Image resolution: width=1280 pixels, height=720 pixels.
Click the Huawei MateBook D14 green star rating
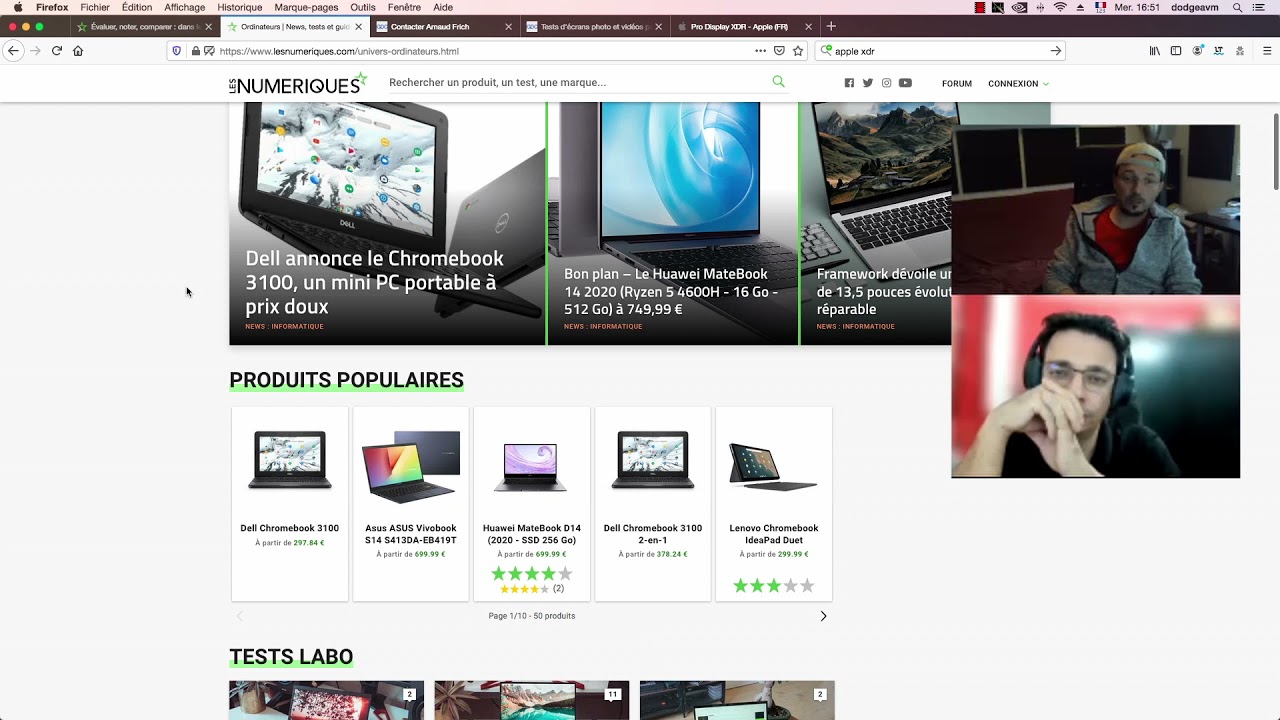click(532, 573)
